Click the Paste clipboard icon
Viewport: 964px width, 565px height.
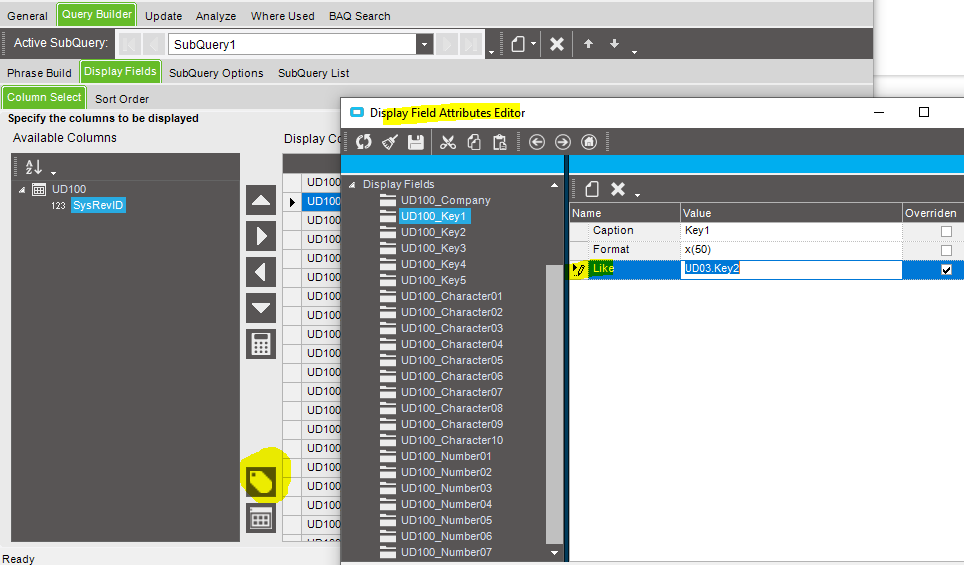click(x=500, y=142)
